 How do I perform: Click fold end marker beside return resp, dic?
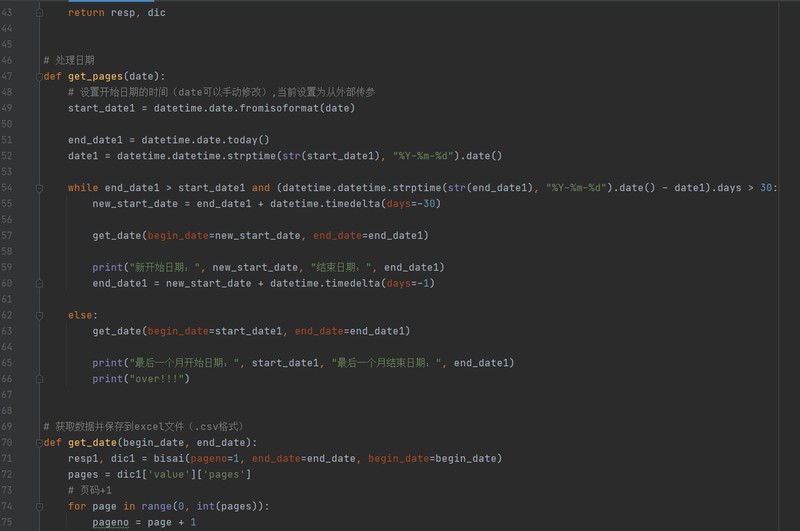click(39, 13)
